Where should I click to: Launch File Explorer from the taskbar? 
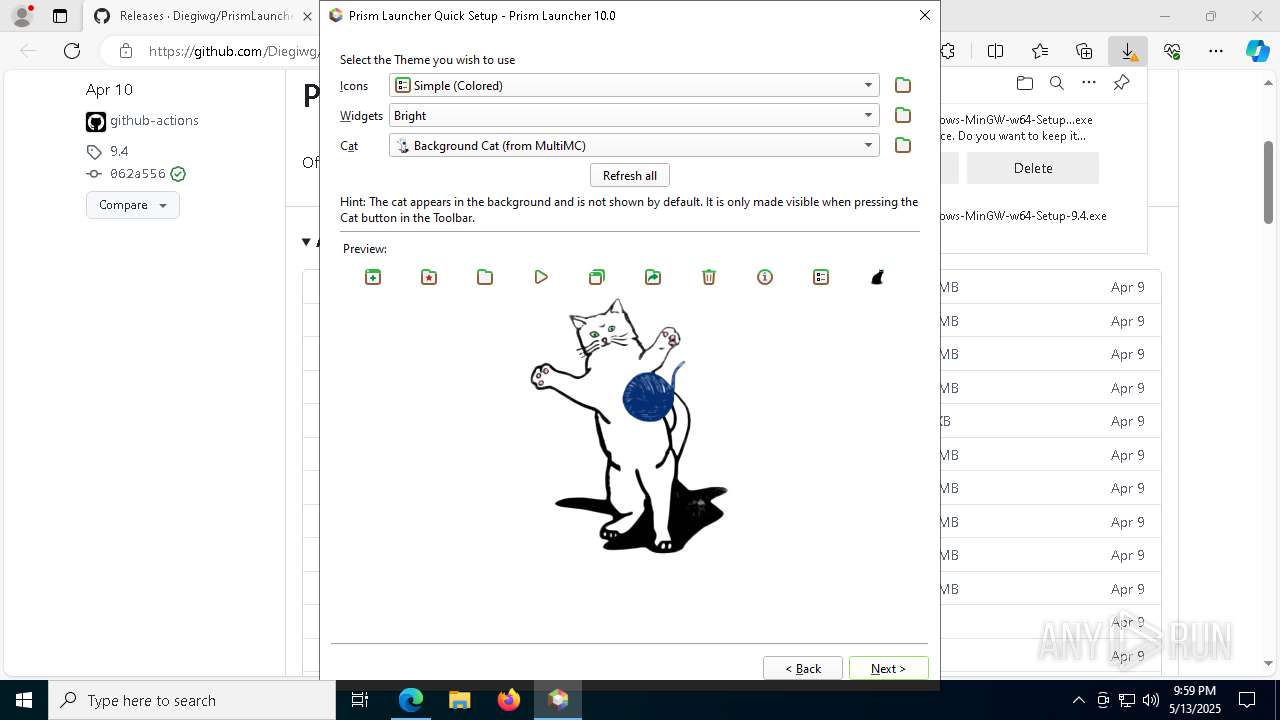(x=460, y=700)
